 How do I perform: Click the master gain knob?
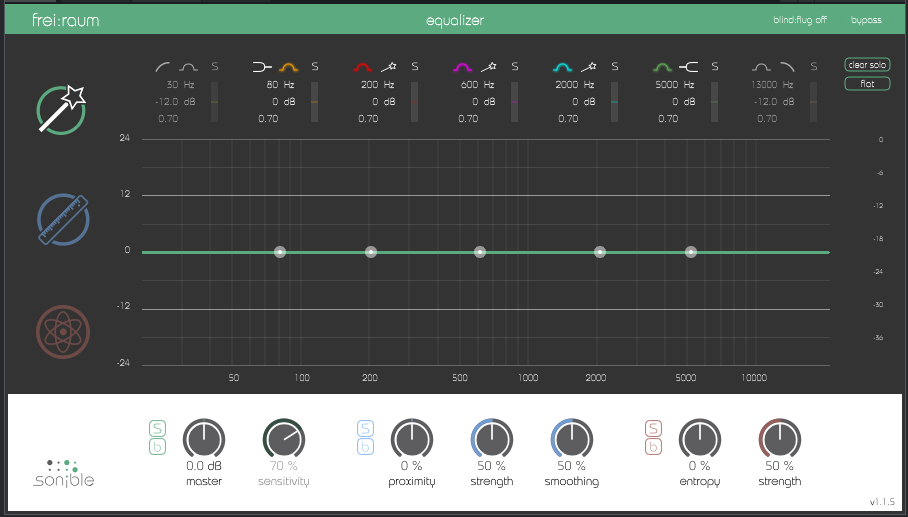204,438
